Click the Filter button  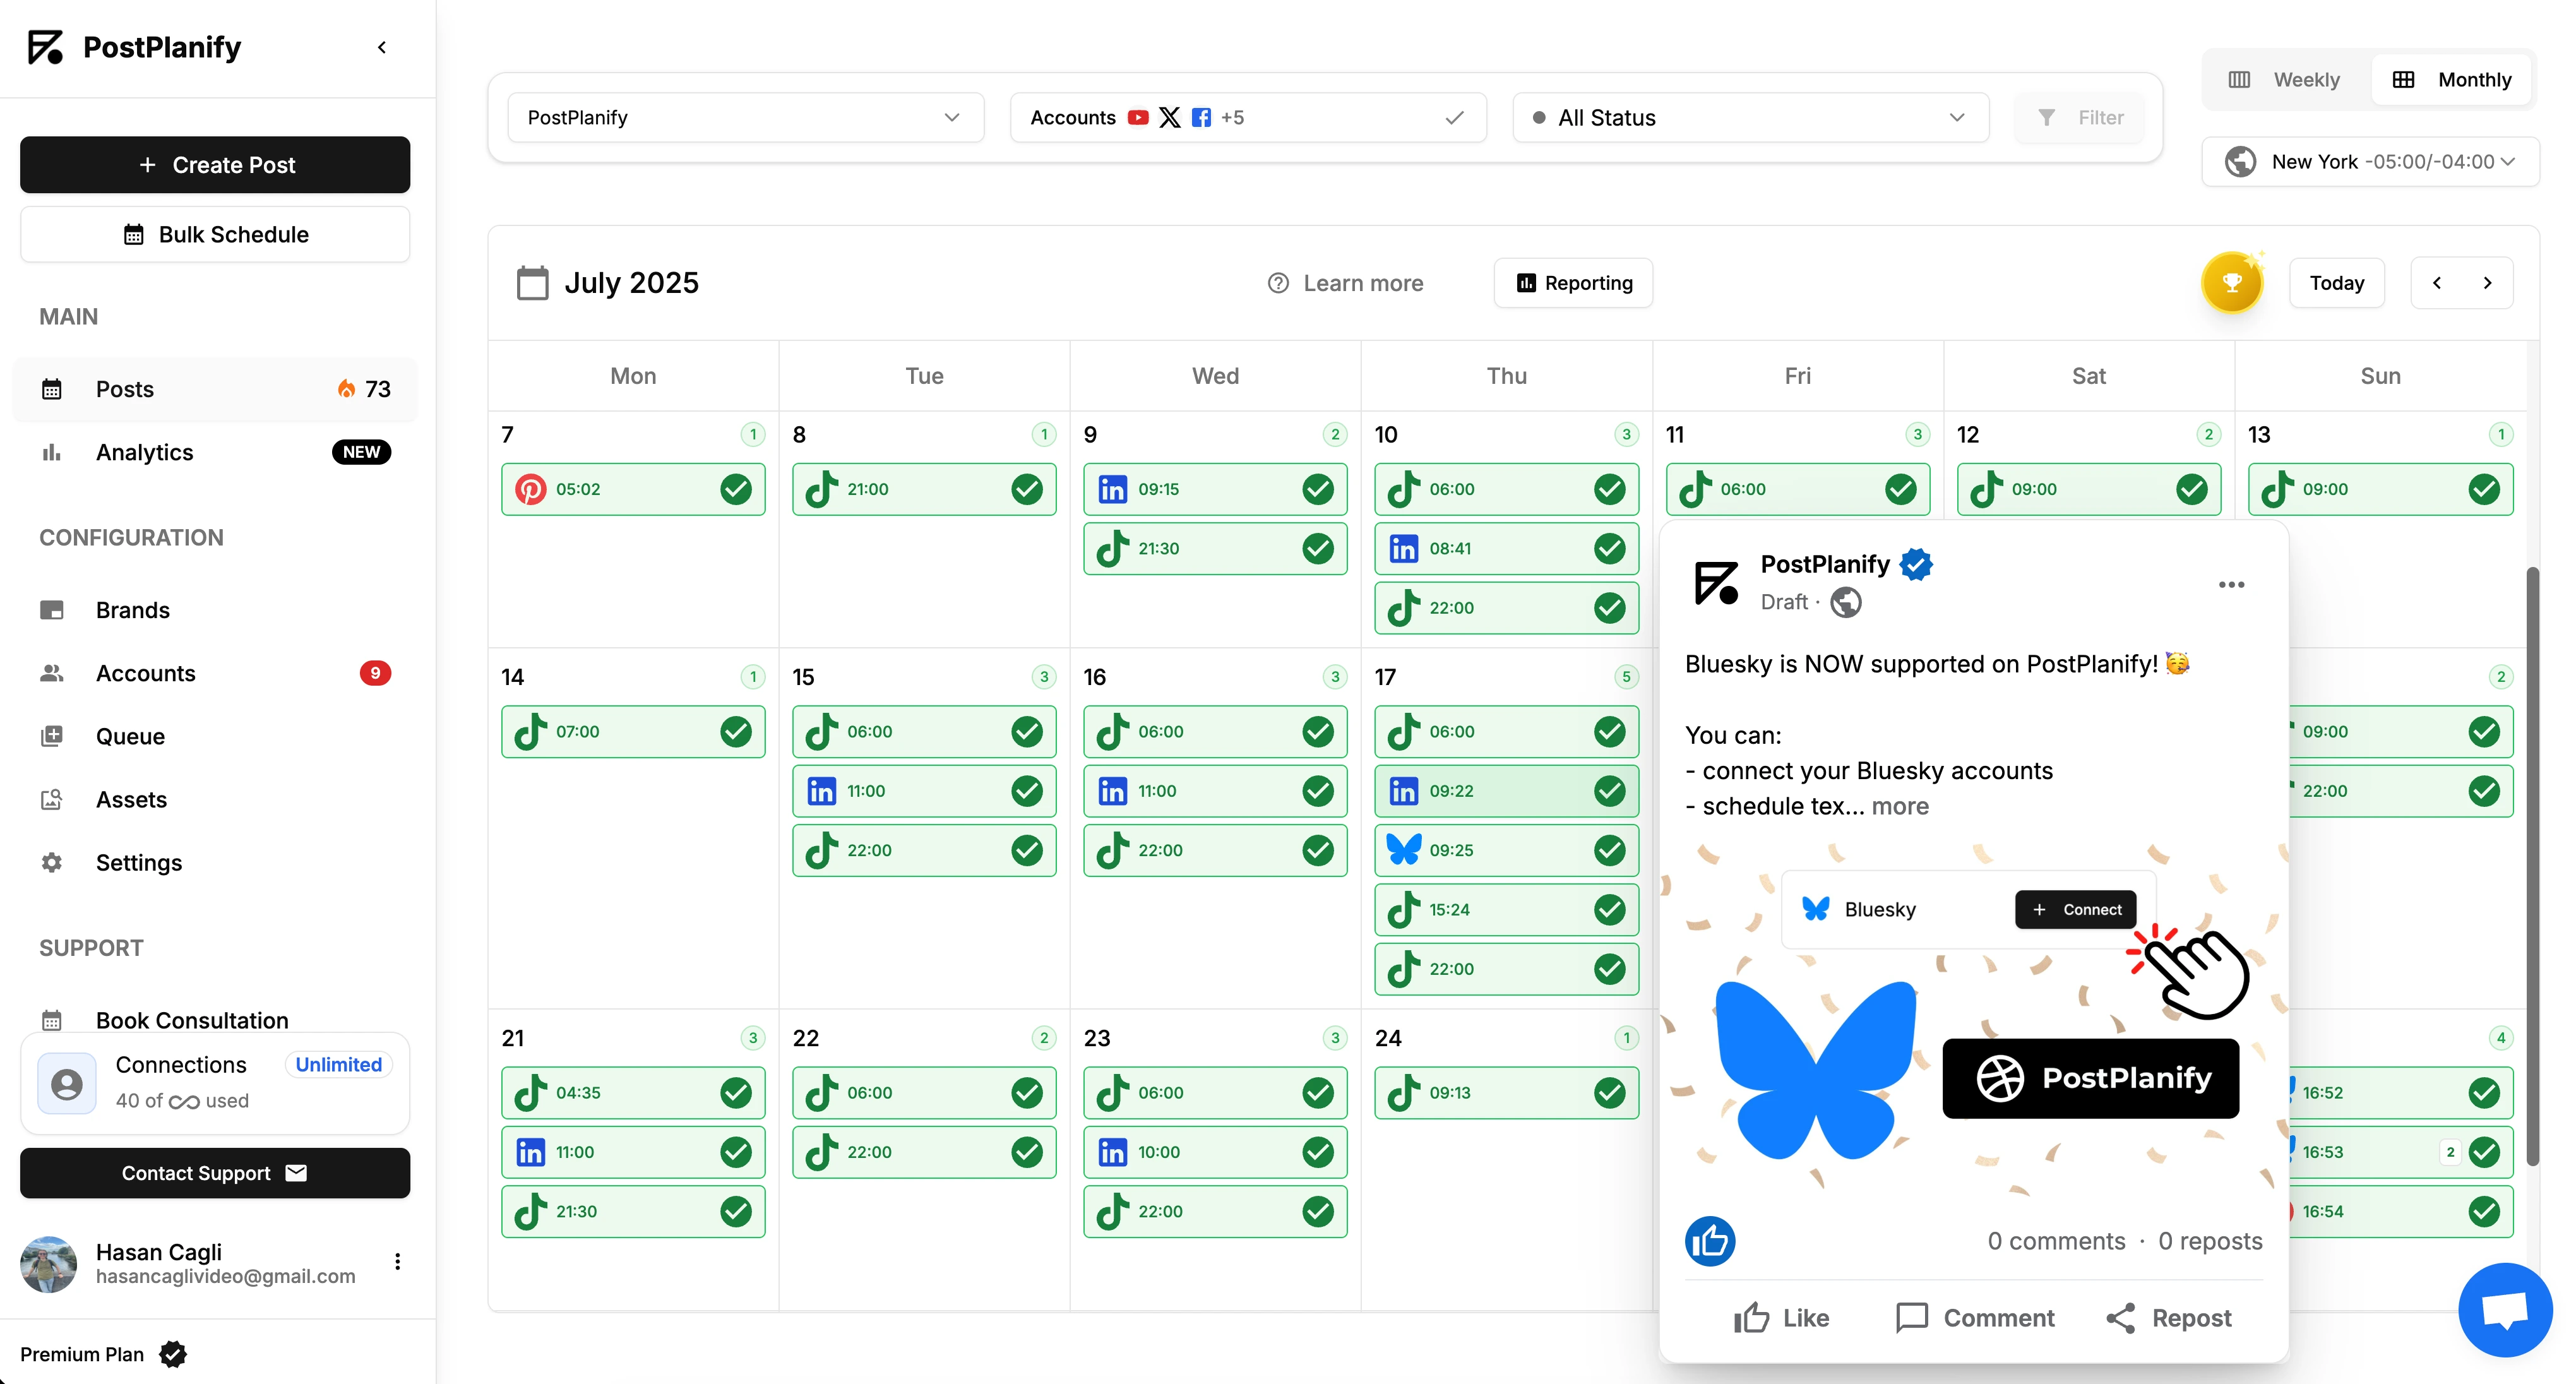[x=2080, y=118]
